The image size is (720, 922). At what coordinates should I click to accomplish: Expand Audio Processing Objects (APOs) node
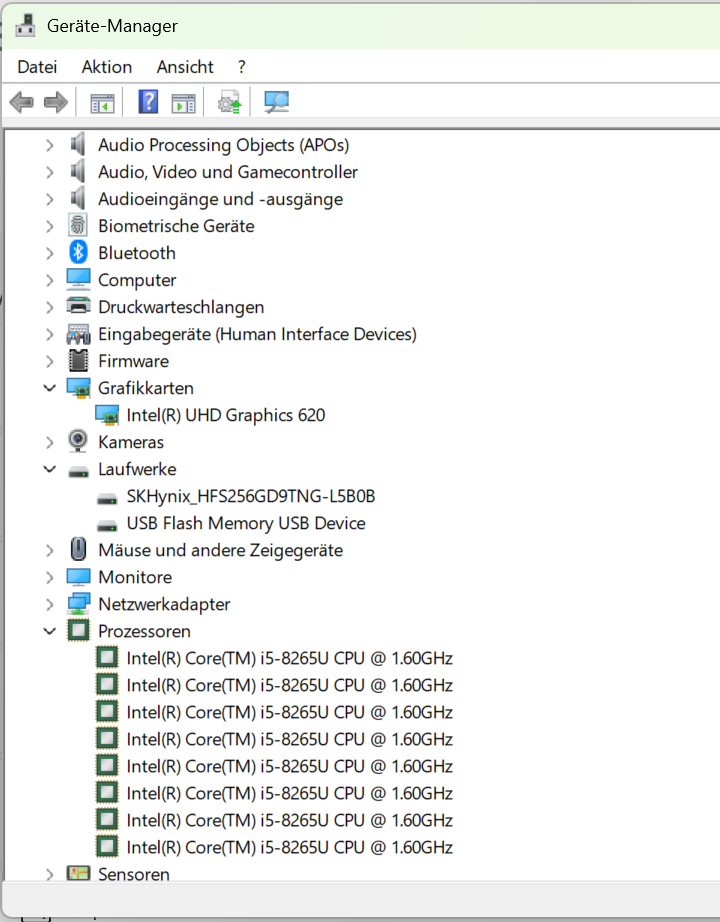click(50, 145)
